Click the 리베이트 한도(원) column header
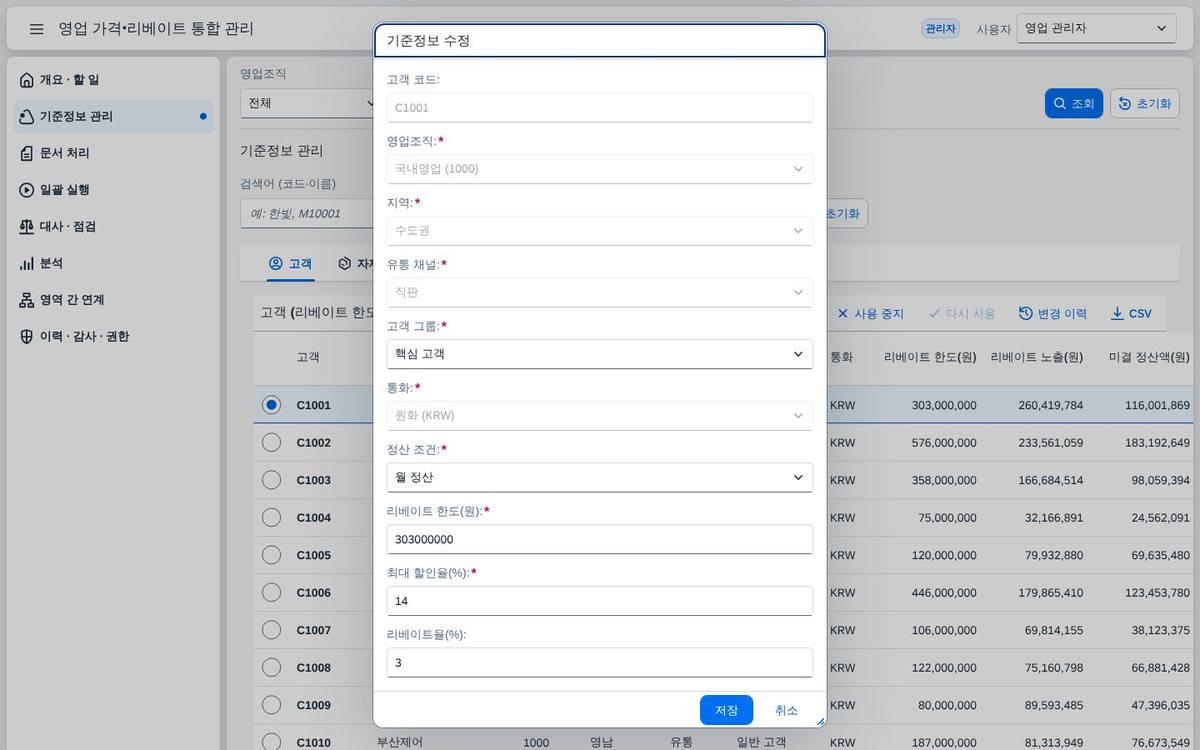The height and width of the screenshot is (750, 1200). pyautogui.click(x=930, y=357)
